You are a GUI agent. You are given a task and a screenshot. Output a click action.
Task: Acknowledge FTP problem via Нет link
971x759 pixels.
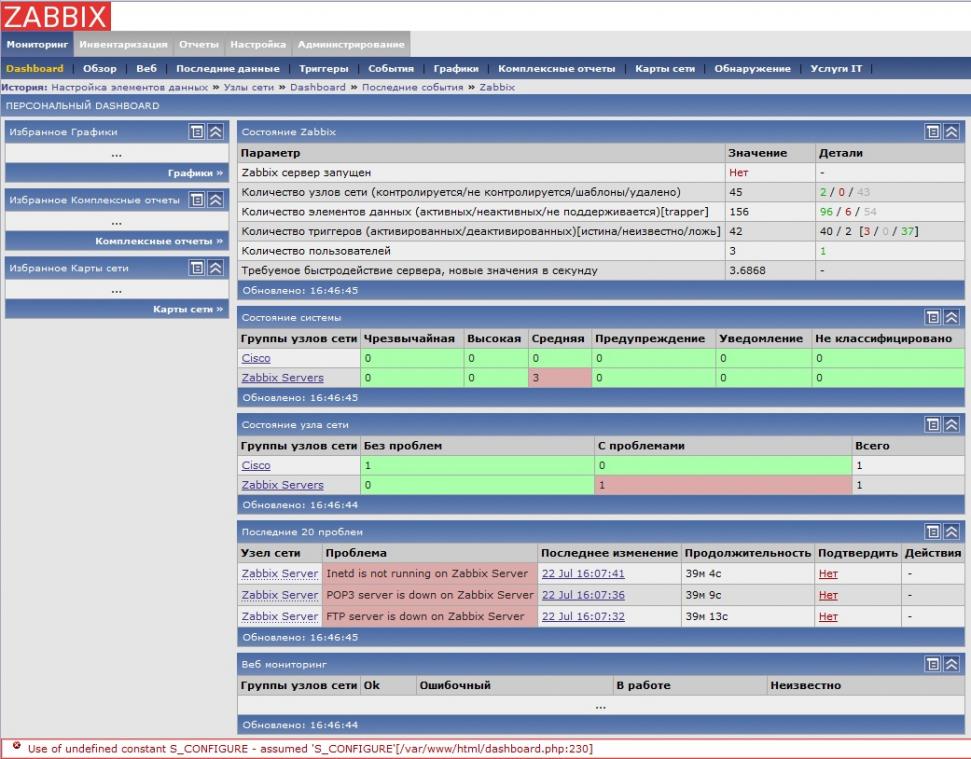pyautogui.click(x=828, y=616)
